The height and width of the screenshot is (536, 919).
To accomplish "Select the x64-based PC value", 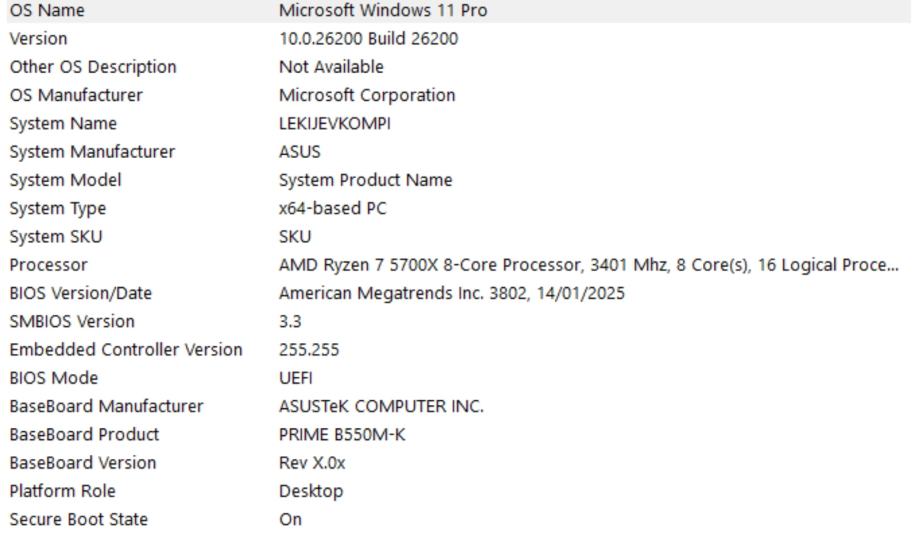I will click(332, 209).
